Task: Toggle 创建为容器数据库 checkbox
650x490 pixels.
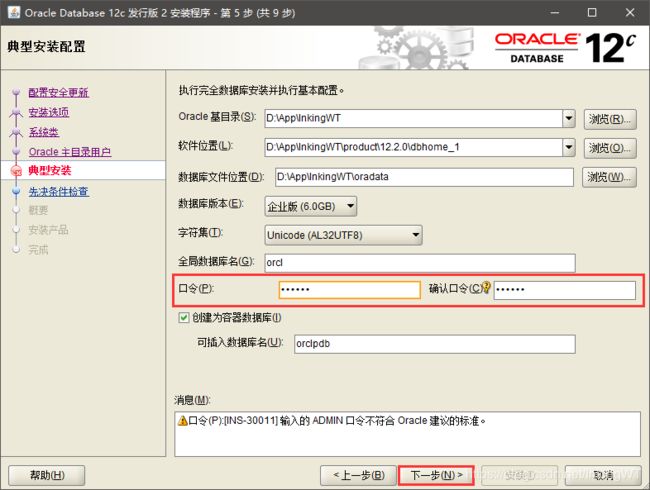Action: click(x=184, y=318)
